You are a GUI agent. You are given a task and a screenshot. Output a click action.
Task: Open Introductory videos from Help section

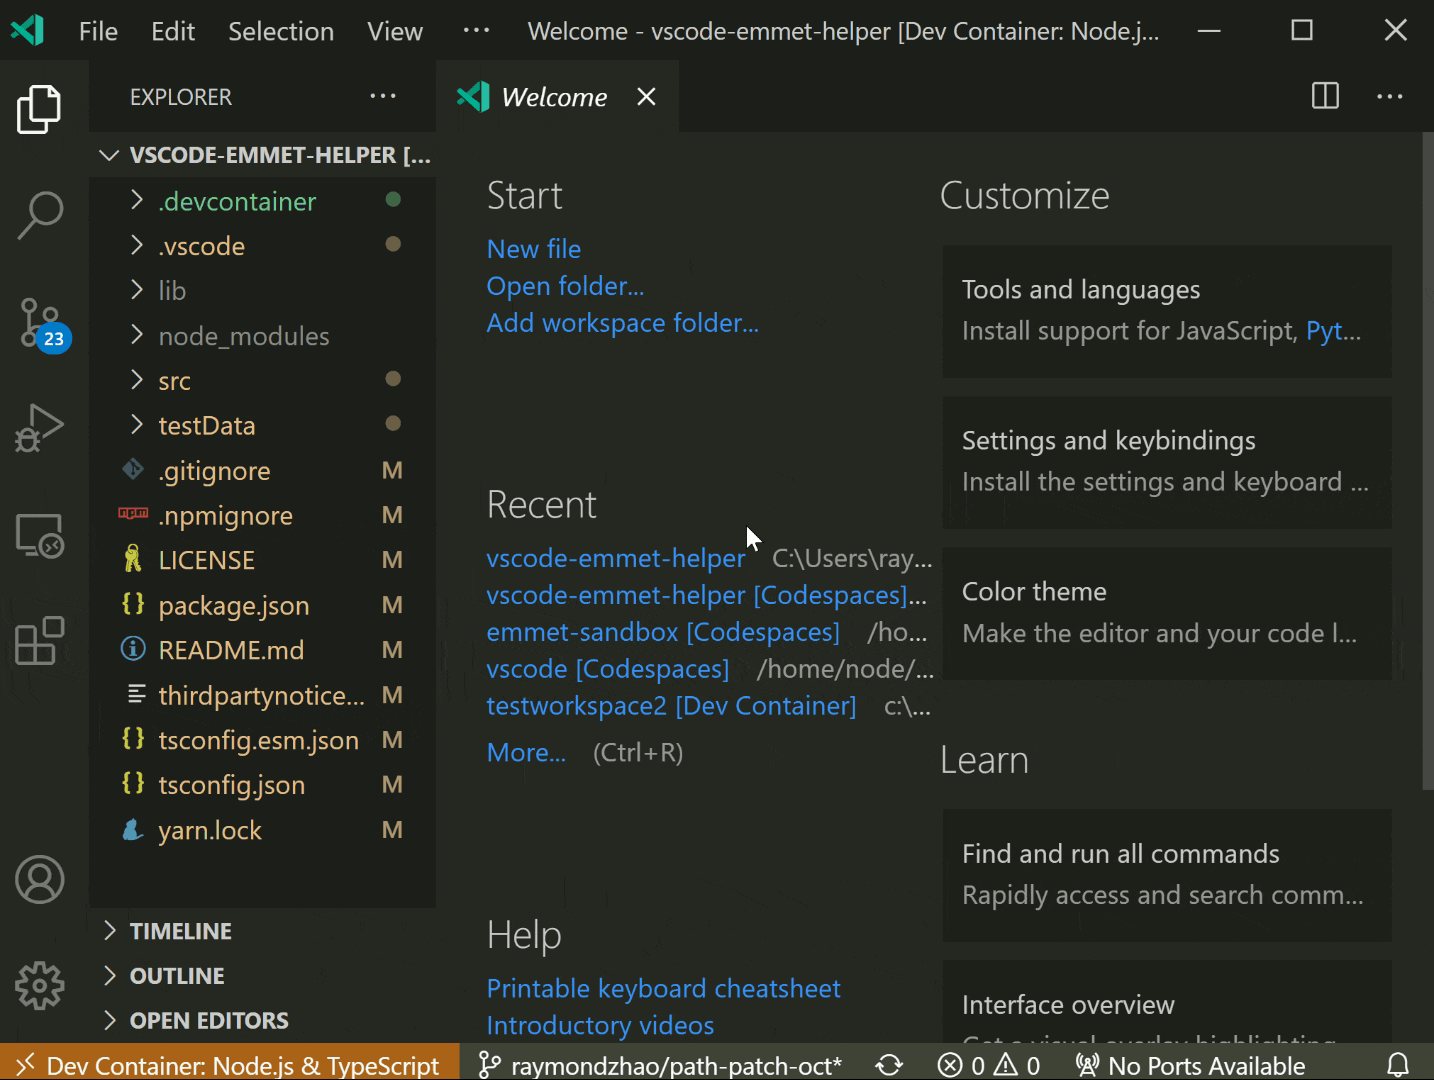600,1025
